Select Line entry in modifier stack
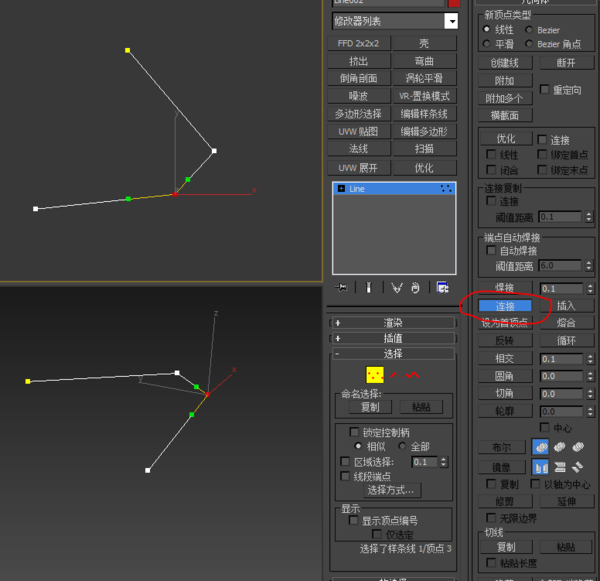Screen dimensions: 600x581 pyautogui.click(x=394, y=188)
